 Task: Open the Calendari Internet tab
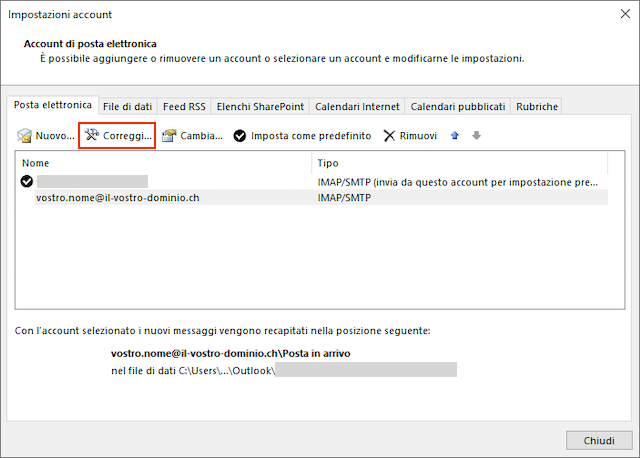click(x=357, y=107)
